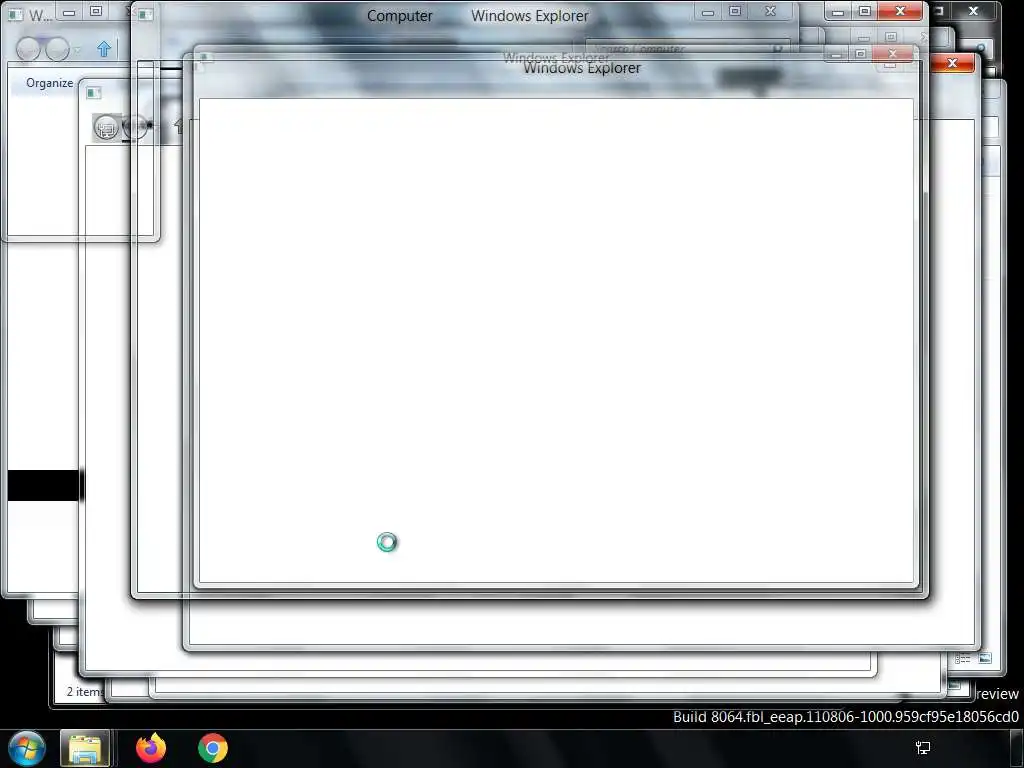This screenshot has width=1024, height=768.
Task: Click the W... window's title bar icon
Action: click(x=15, y=14)
